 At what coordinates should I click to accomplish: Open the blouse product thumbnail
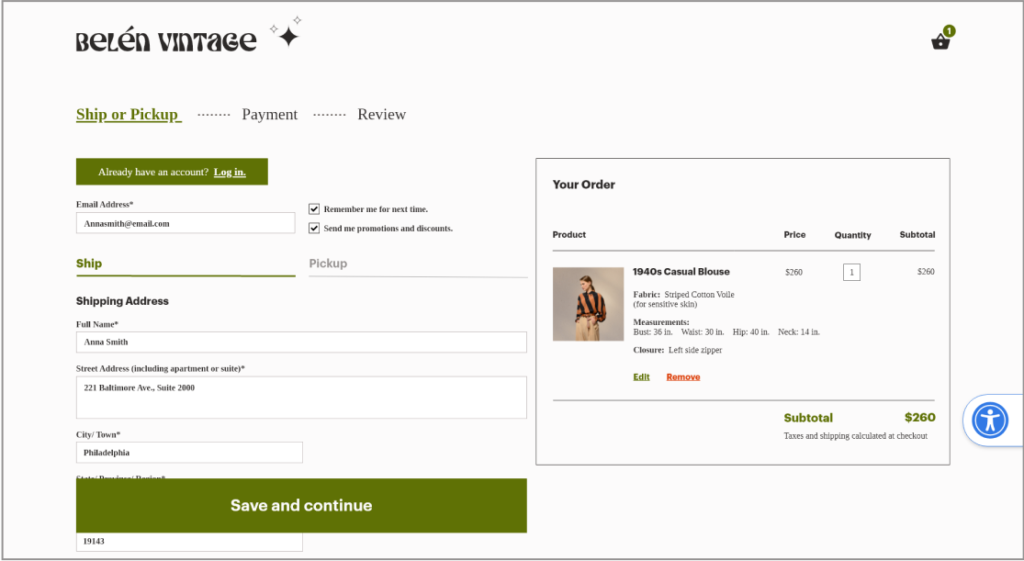point(588,304)
